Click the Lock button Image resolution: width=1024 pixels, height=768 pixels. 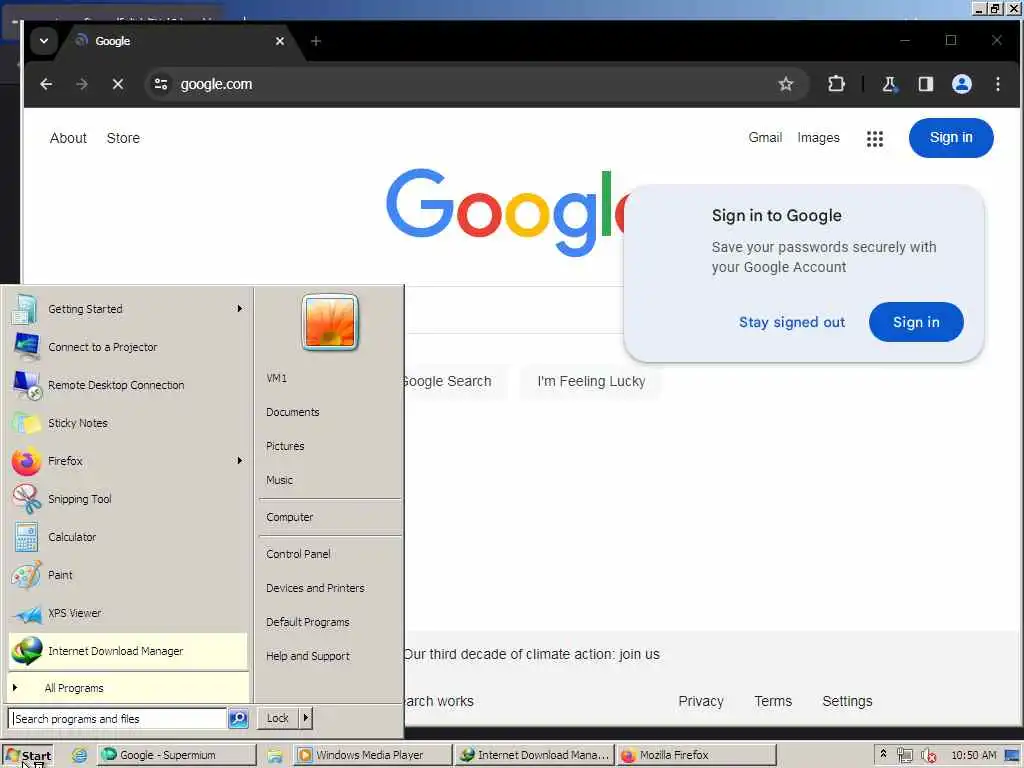coord(278,718)
